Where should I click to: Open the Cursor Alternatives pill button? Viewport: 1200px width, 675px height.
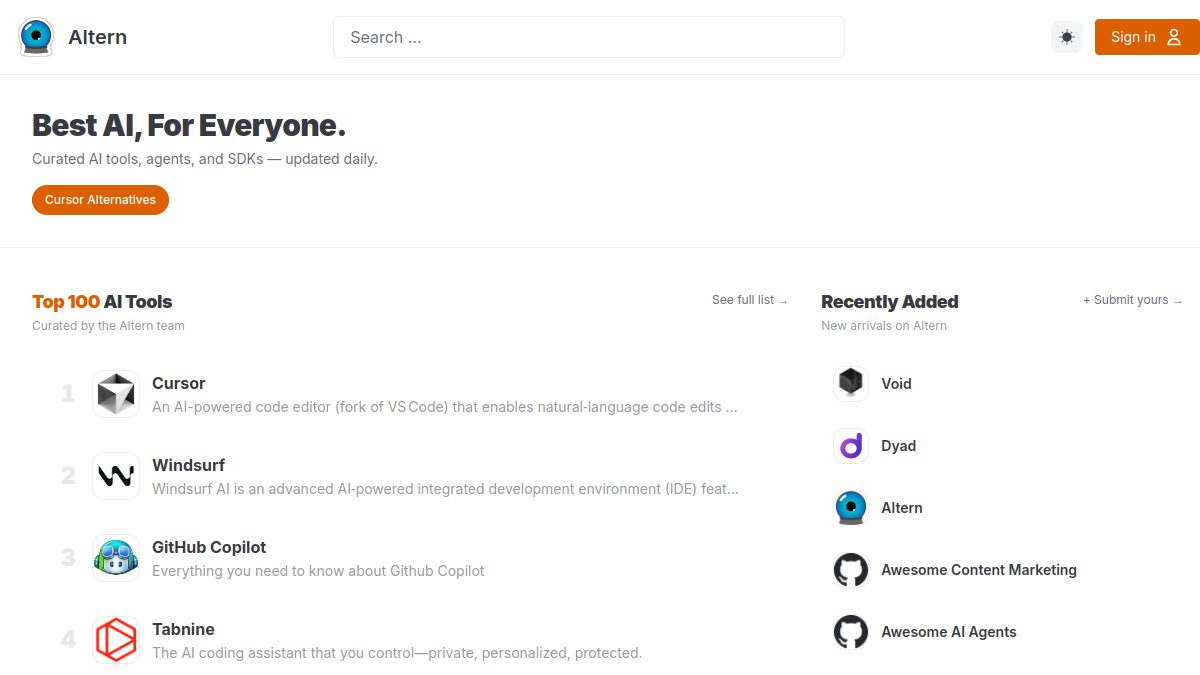(x=100, y=200)
